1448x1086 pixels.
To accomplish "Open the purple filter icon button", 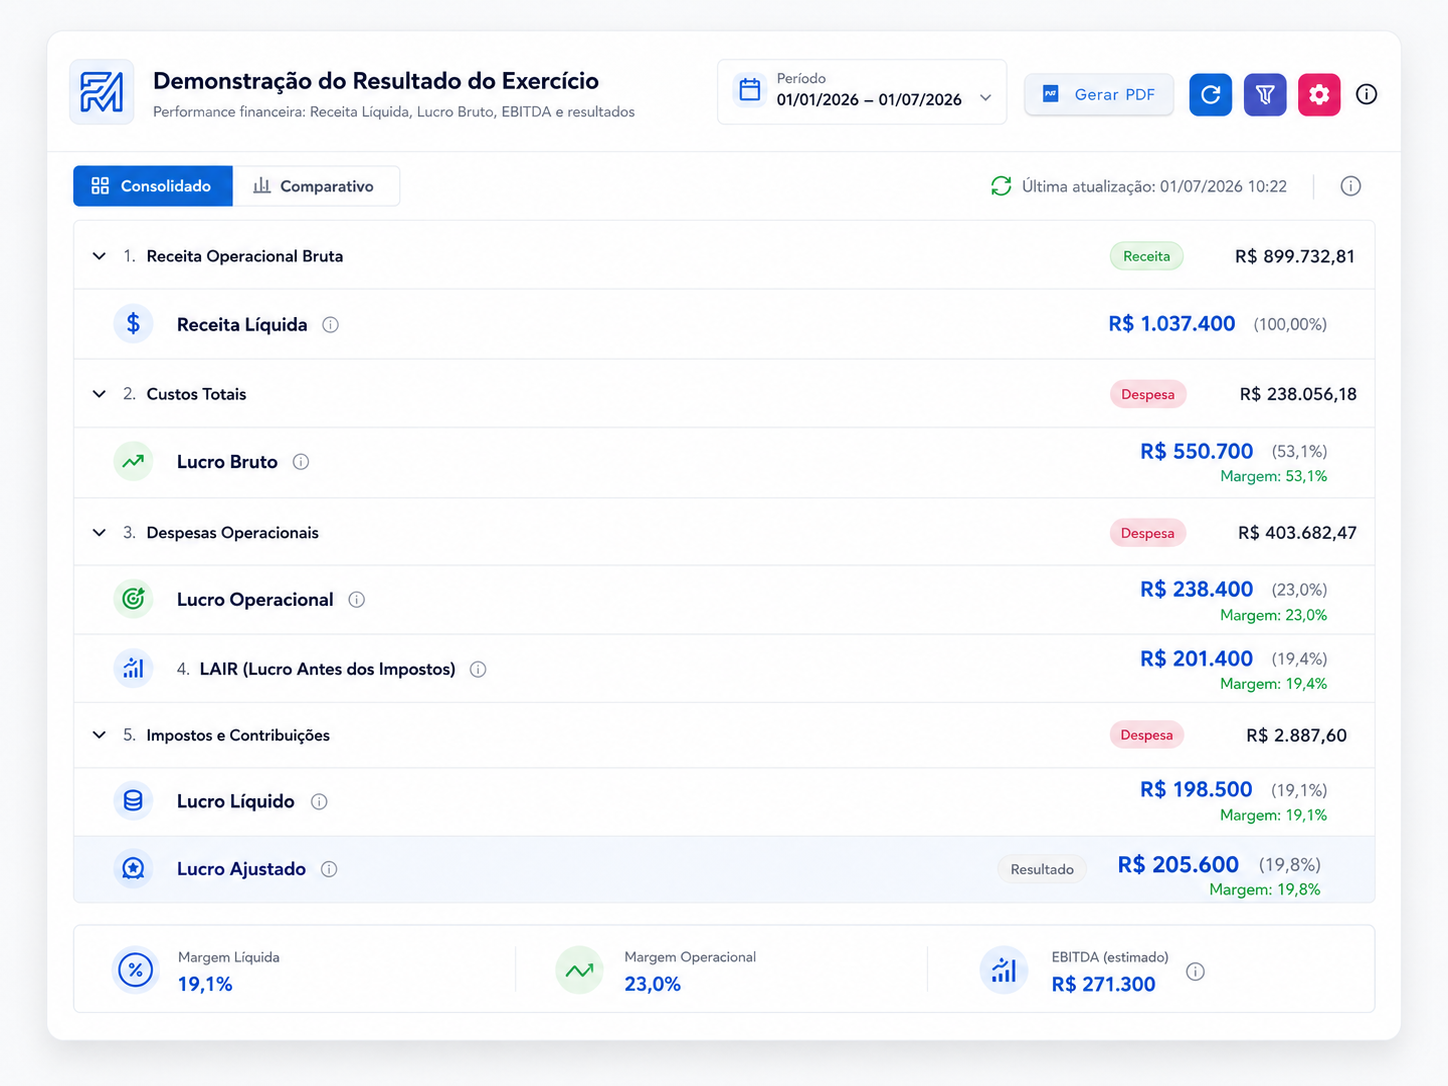I will click(x=1265, y=95).
